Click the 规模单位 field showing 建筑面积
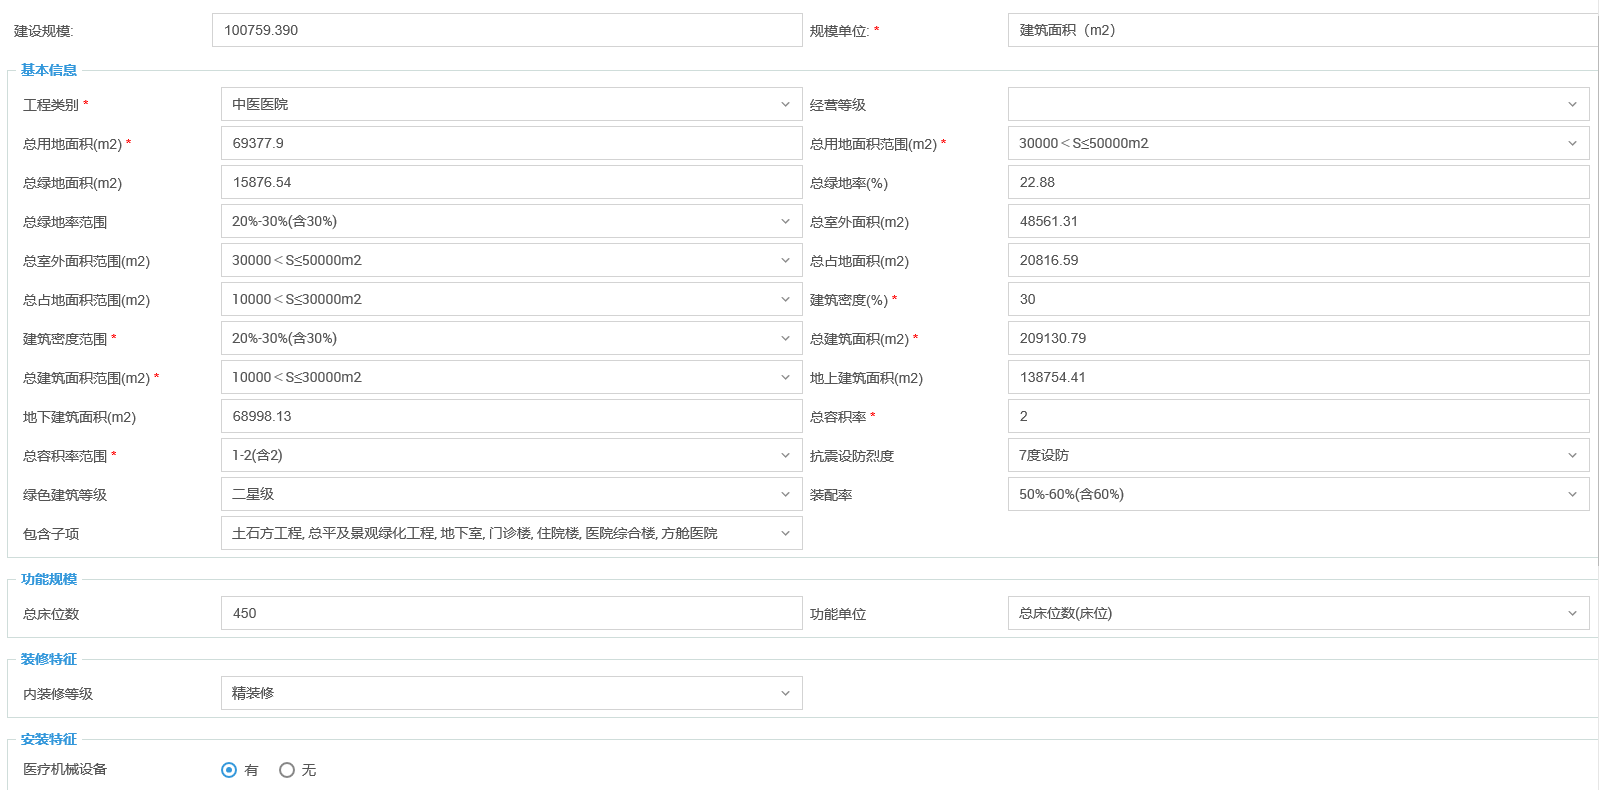Image resolution: width=1599 pixels, height=790 pixels. tap(1303, 30)
